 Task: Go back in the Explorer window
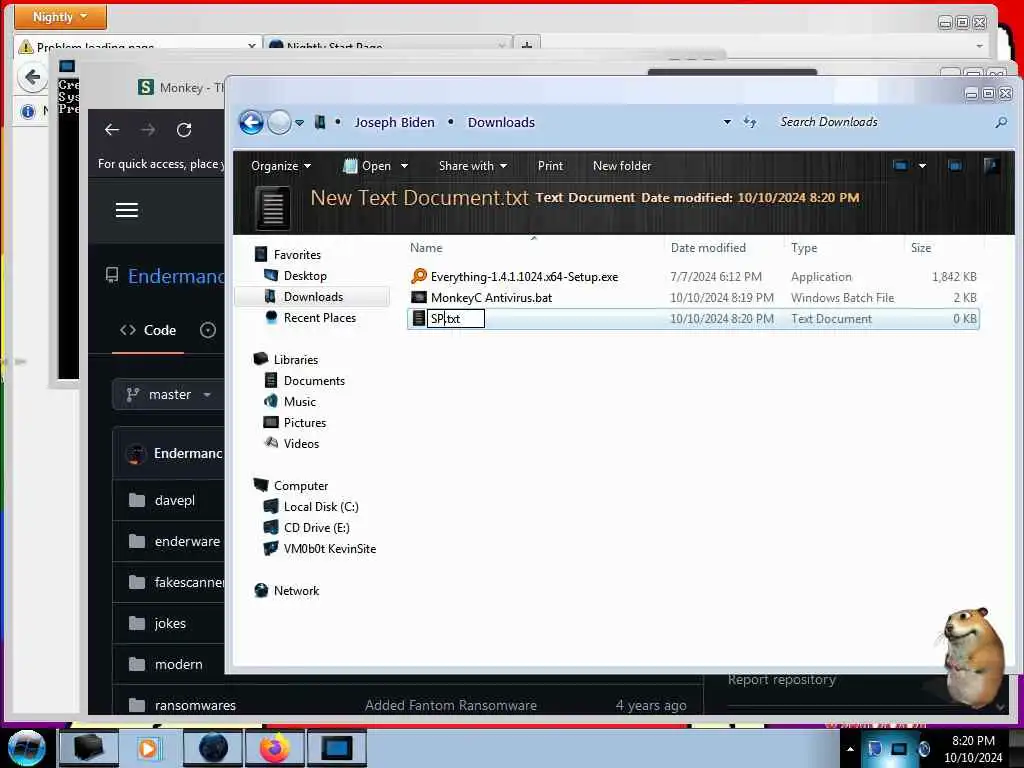pos(251,122)
